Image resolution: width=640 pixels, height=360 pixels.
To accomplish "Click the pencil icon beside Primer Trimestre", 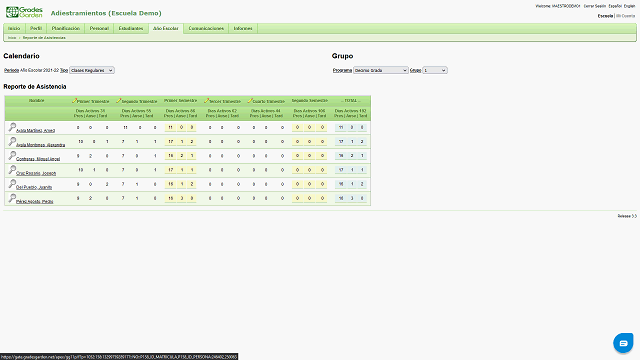I will [x=74, y=100].
